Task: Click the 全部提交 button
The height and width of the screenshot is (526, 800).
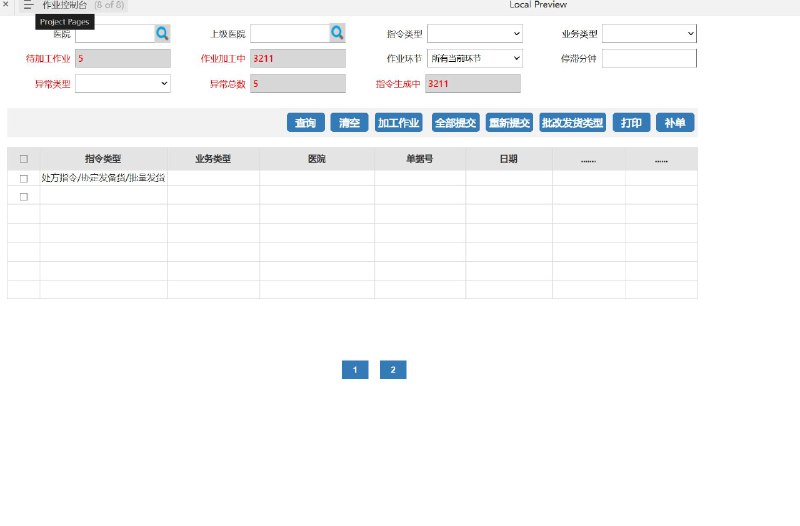Action: (456, 122)
